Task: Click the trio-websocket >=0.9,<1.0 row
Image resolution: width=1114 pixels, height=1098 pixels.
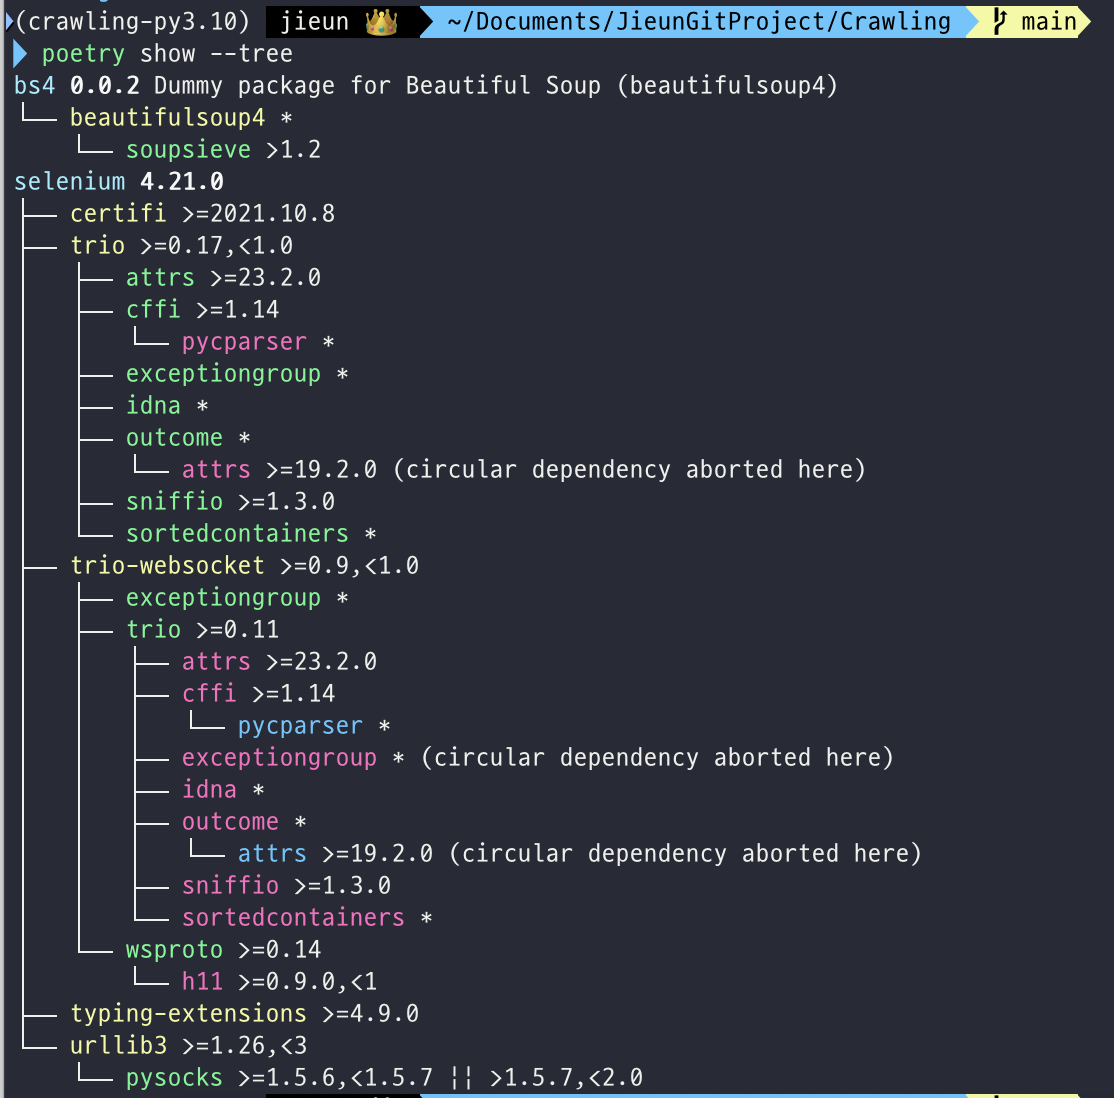Action: click(244, 566)
